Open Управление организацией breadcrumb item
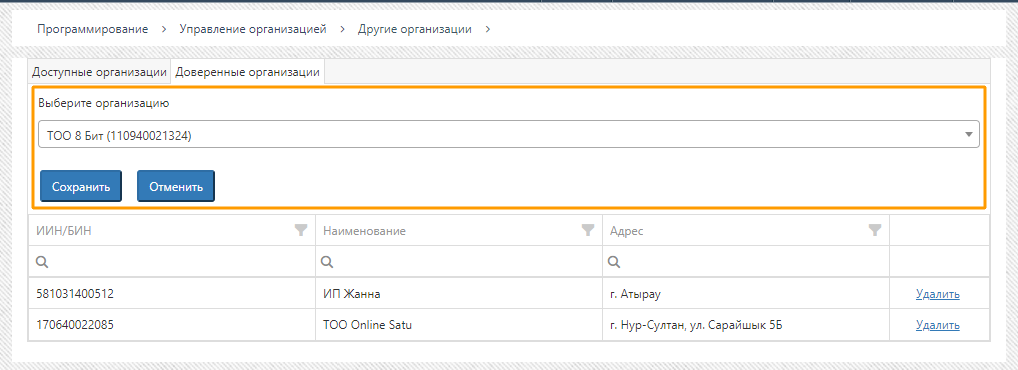 pos(253,29)
